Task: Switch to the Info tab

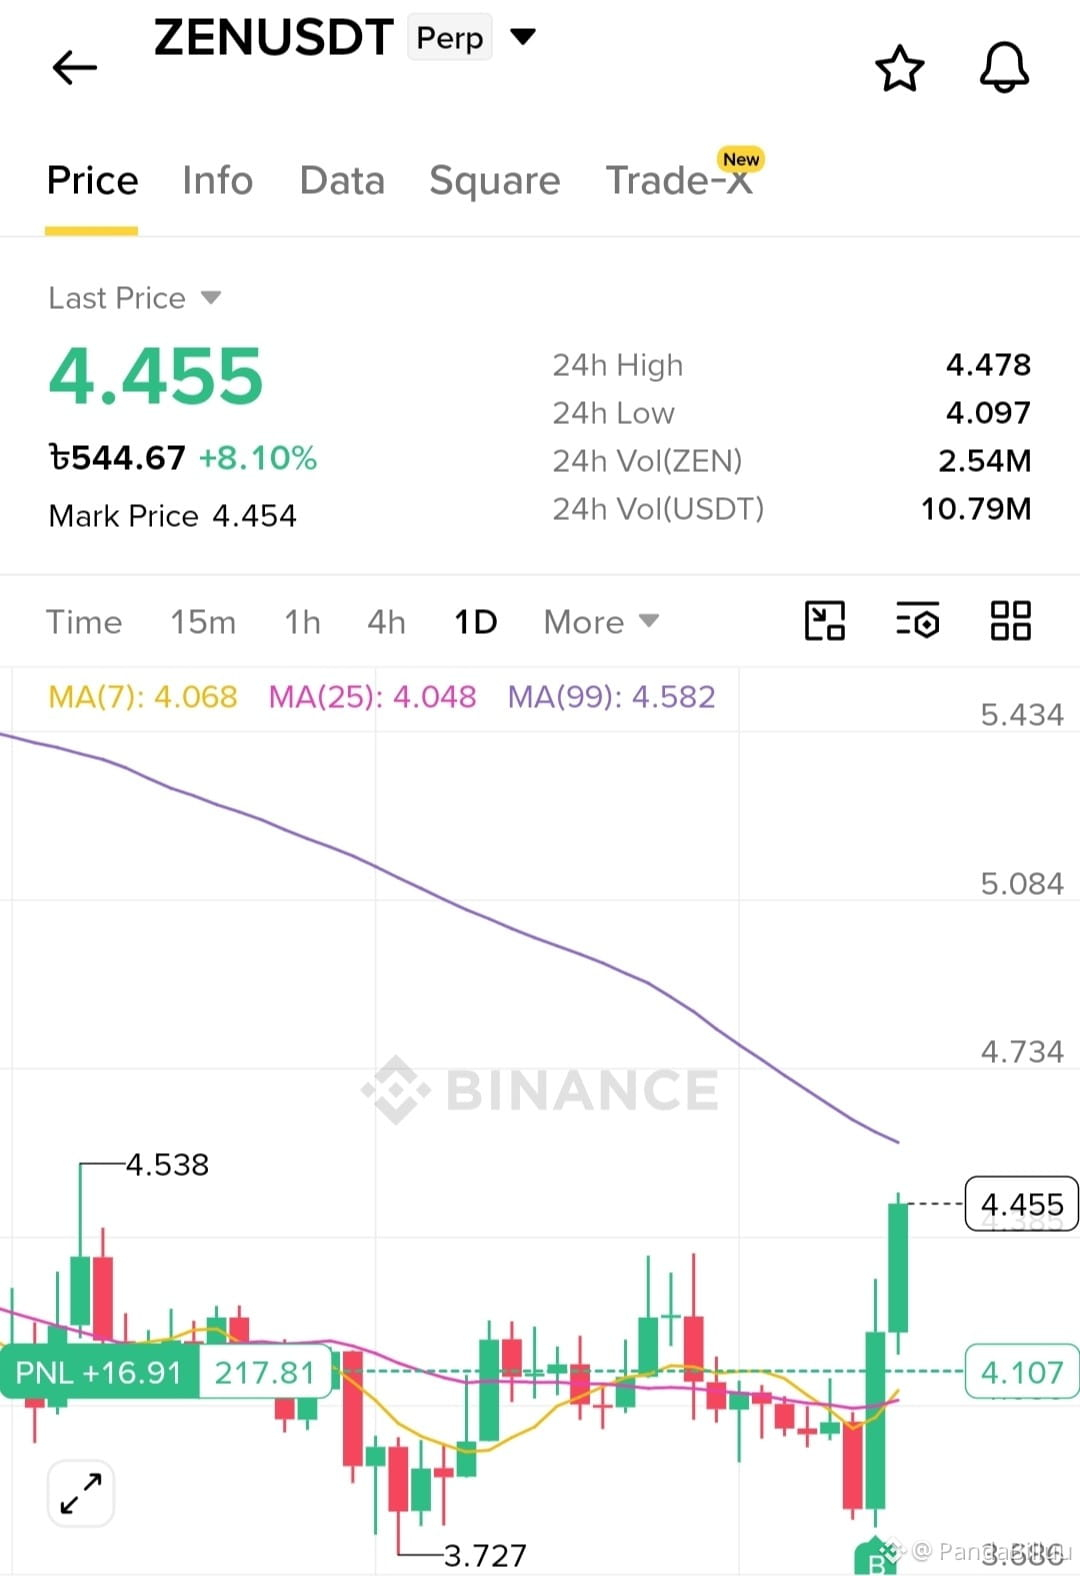Action: point(217,181)
